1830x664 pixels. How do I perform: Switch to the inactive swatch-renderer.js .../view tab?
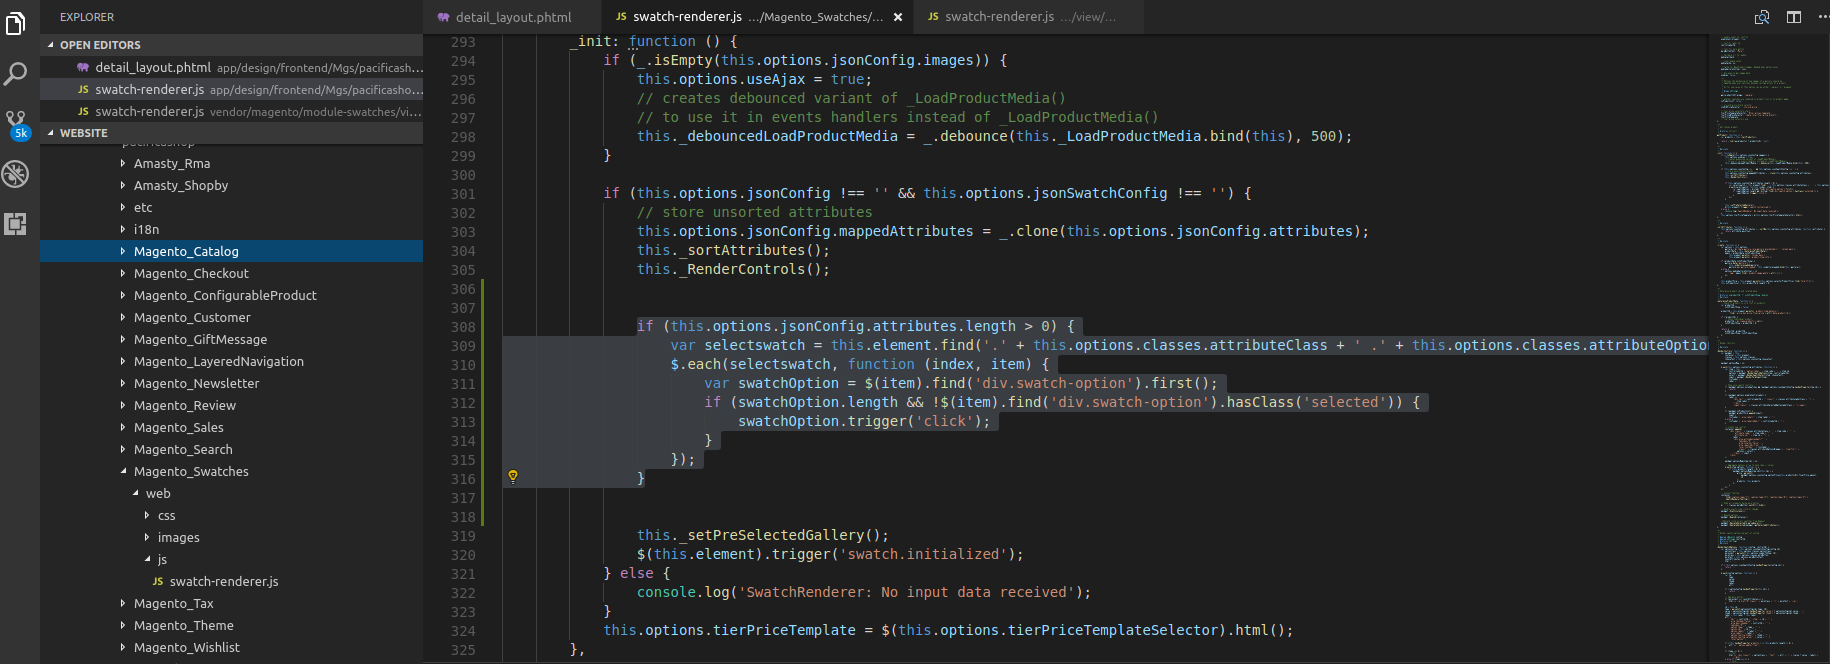pyautogui.click(x=1028, y=17)
